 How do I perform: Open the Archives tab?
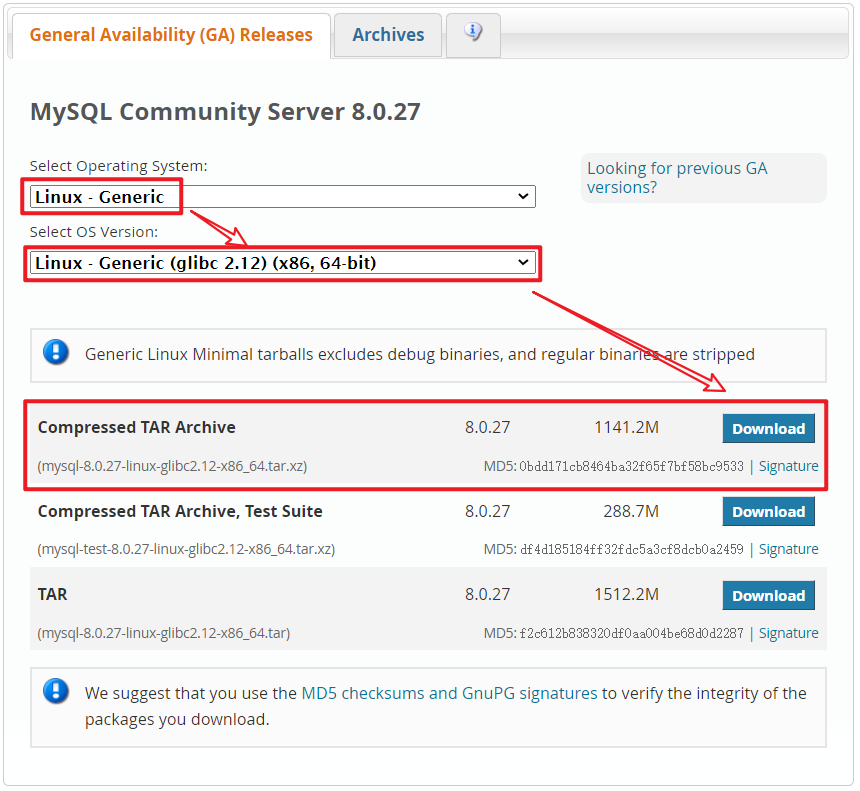388,35
